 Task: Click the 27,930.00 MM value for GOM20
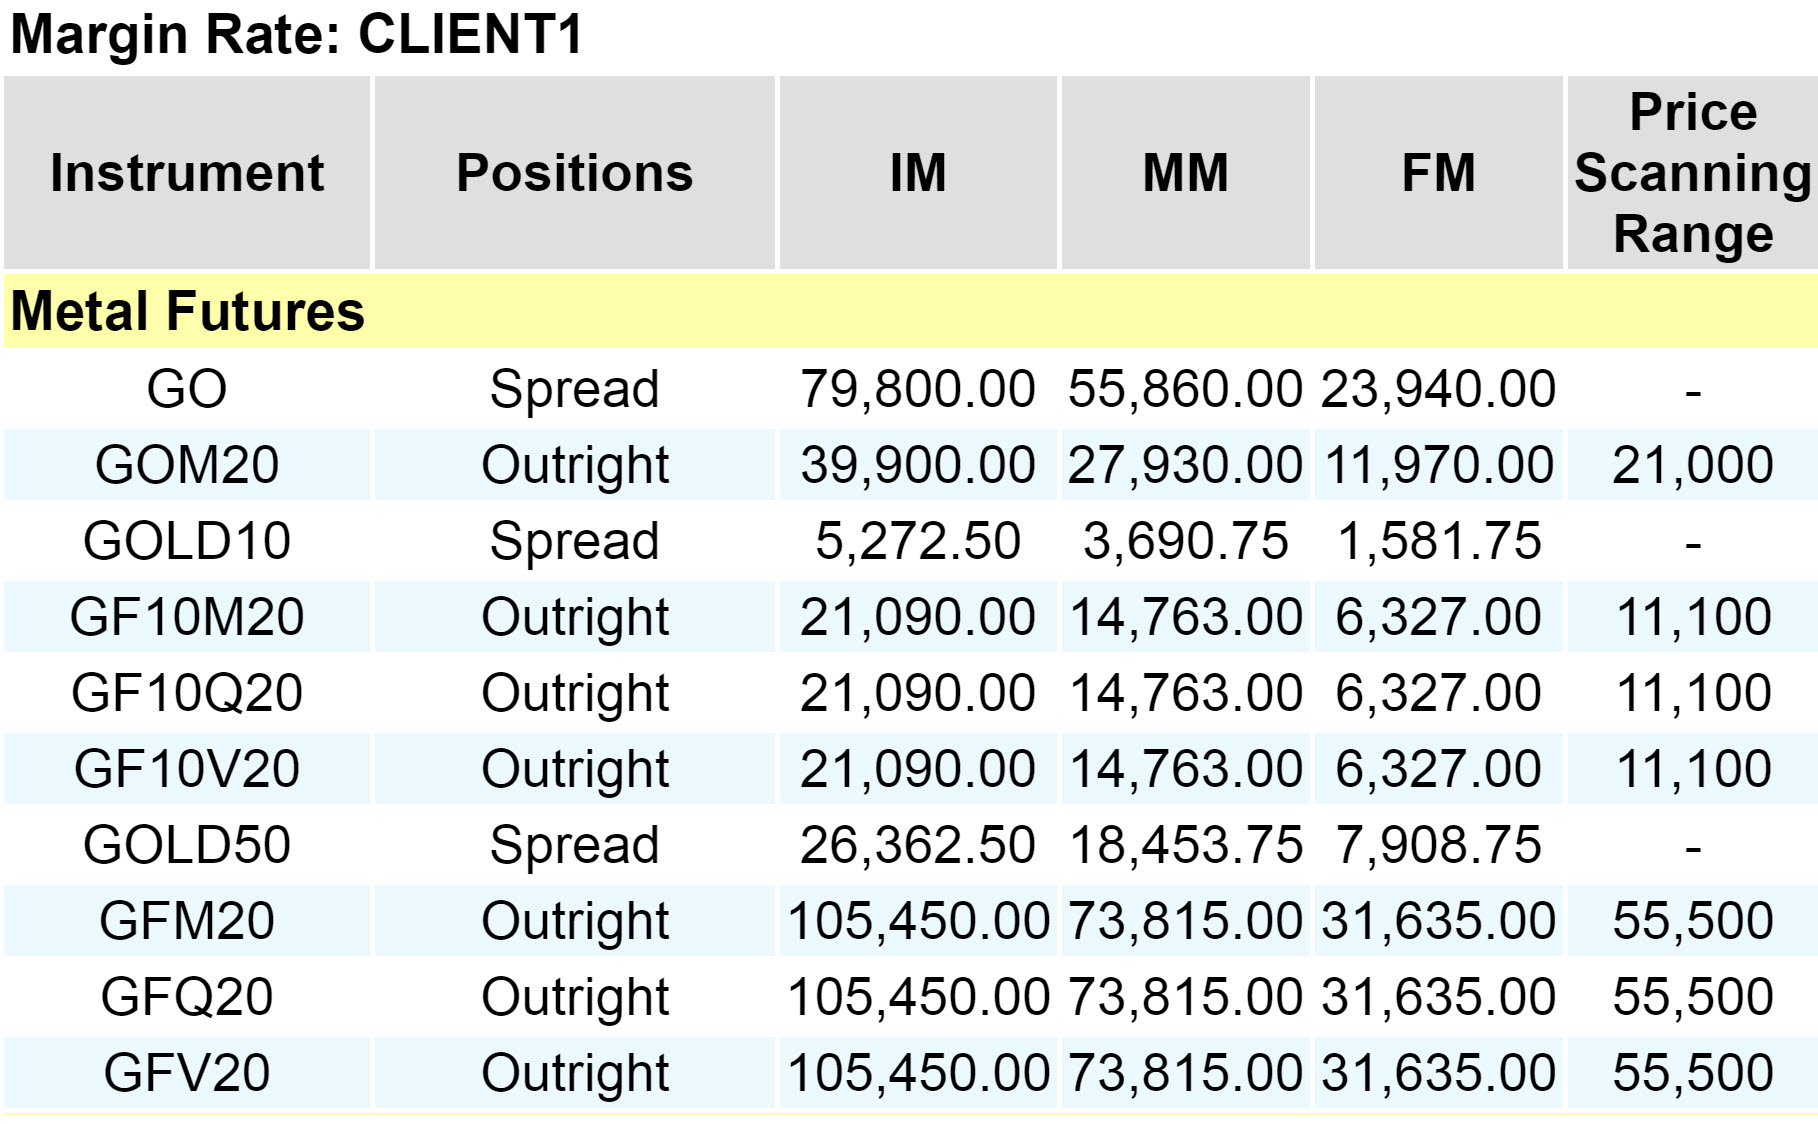tap(1185, 465)
